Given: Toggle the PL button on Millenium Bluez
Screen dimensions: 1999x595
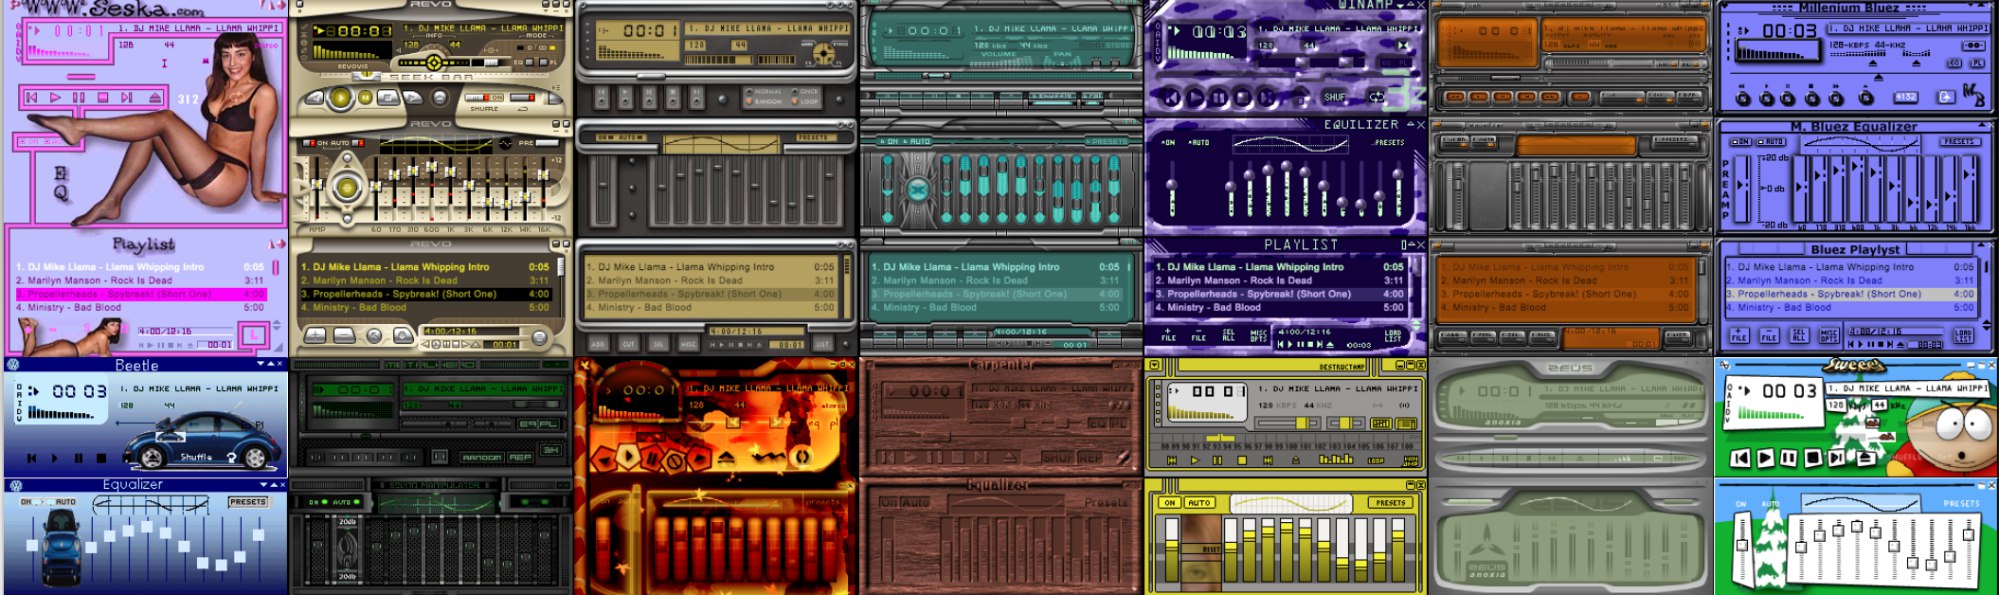Looking at the screenshot, I should 1977,63.
